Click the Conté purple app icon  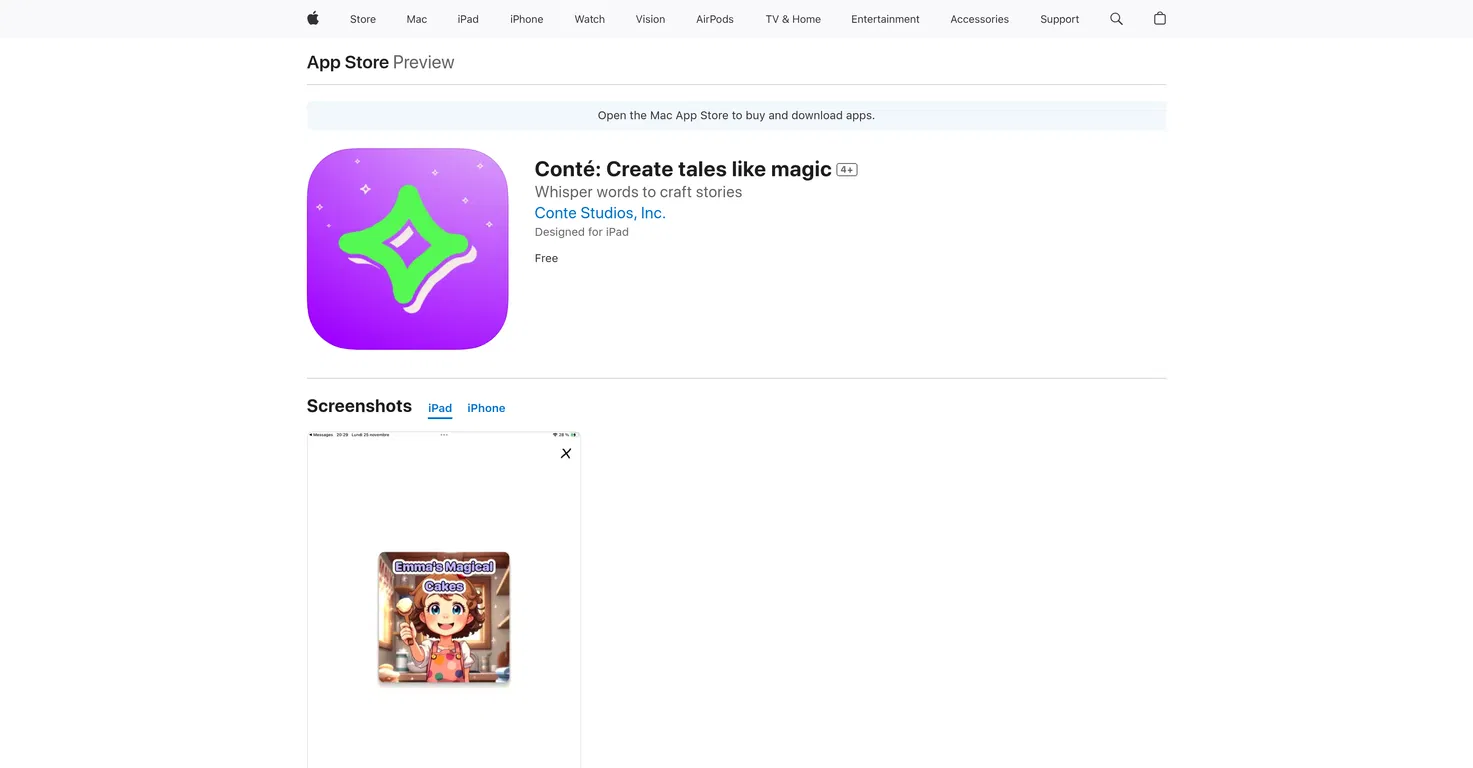(408, 249)
